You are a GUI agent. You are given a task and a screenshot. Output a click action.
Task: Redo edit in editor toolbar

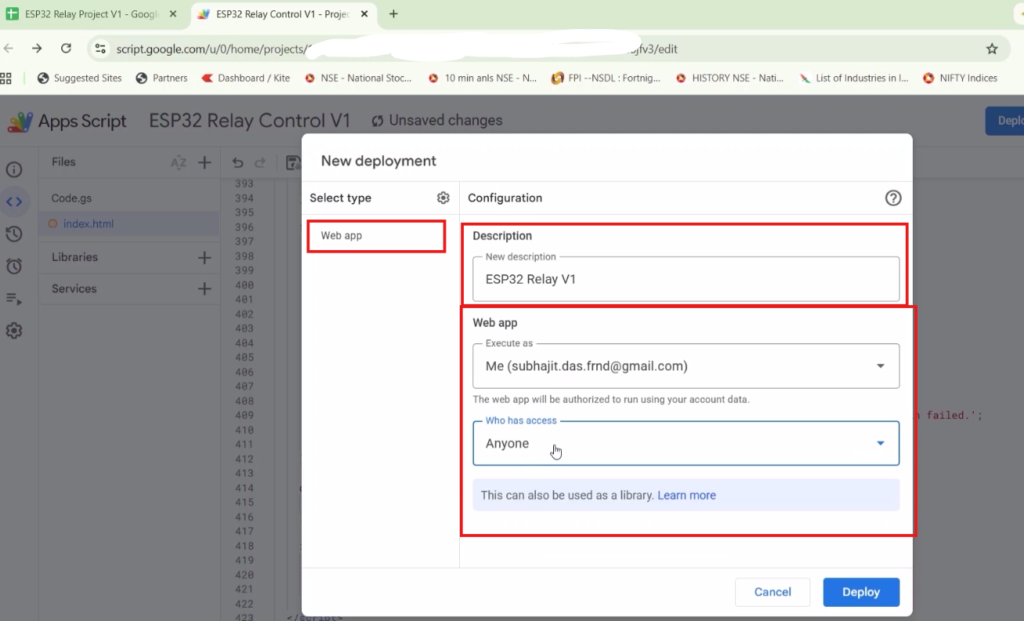(260, 163)
